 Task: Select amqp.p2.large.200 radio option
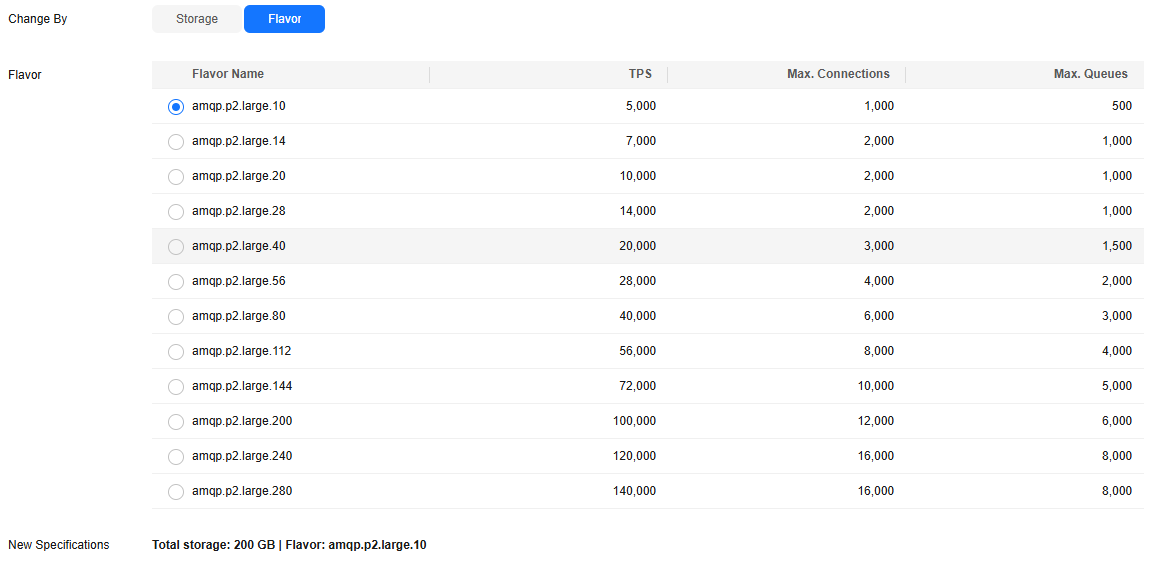pyautogui.click(x=176, y=422)
